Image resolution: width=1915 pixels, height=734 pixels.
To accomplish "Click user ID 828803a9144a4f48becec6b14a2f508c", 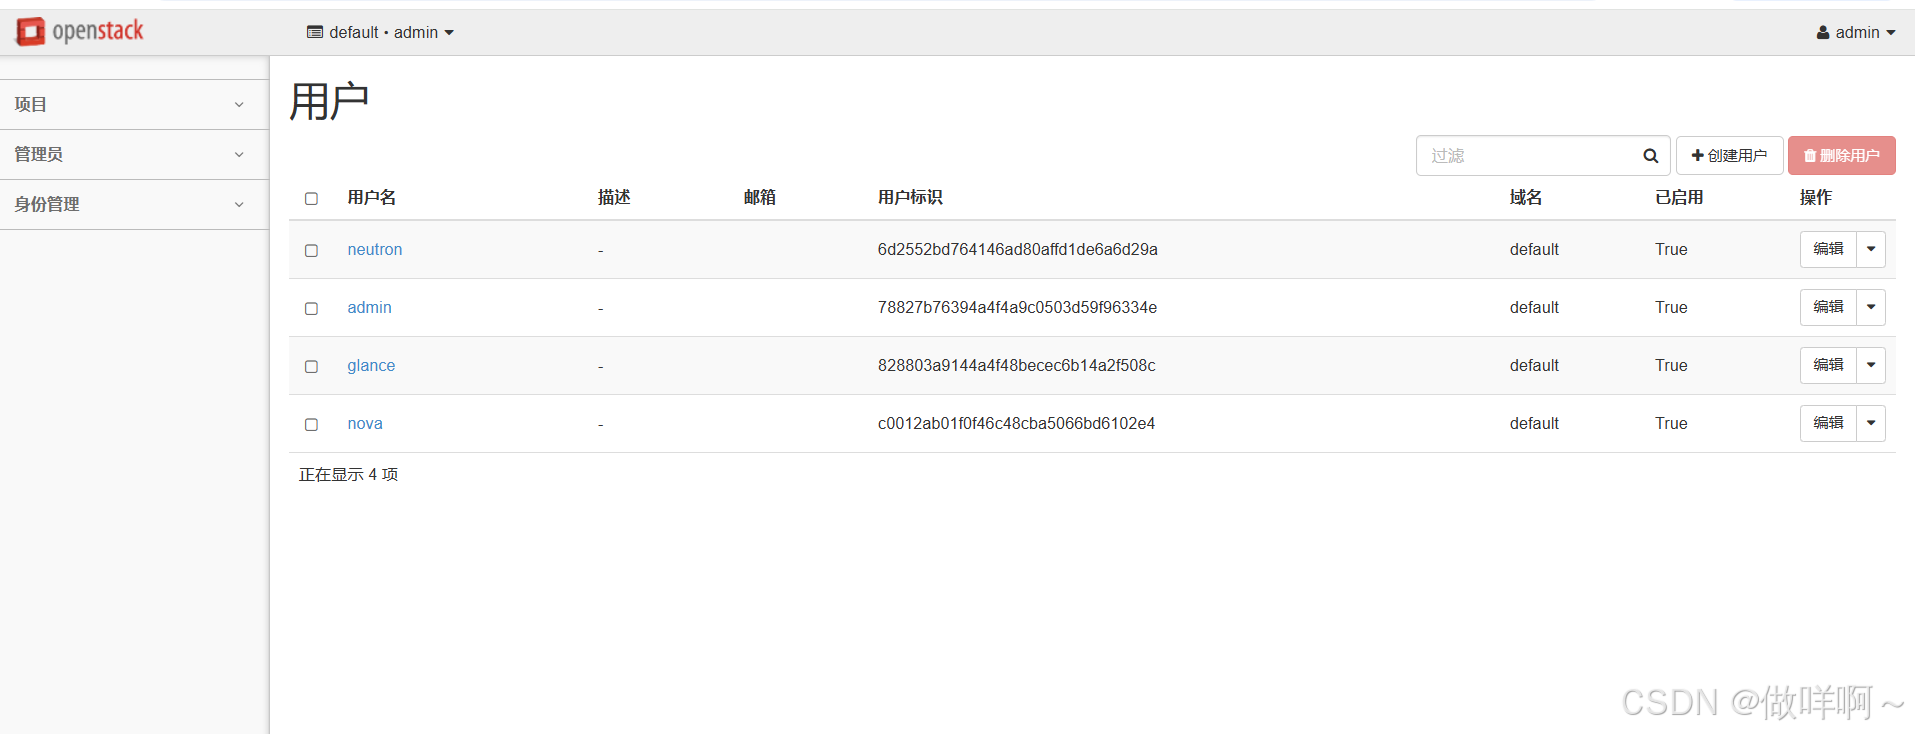I will (1016, 365).
